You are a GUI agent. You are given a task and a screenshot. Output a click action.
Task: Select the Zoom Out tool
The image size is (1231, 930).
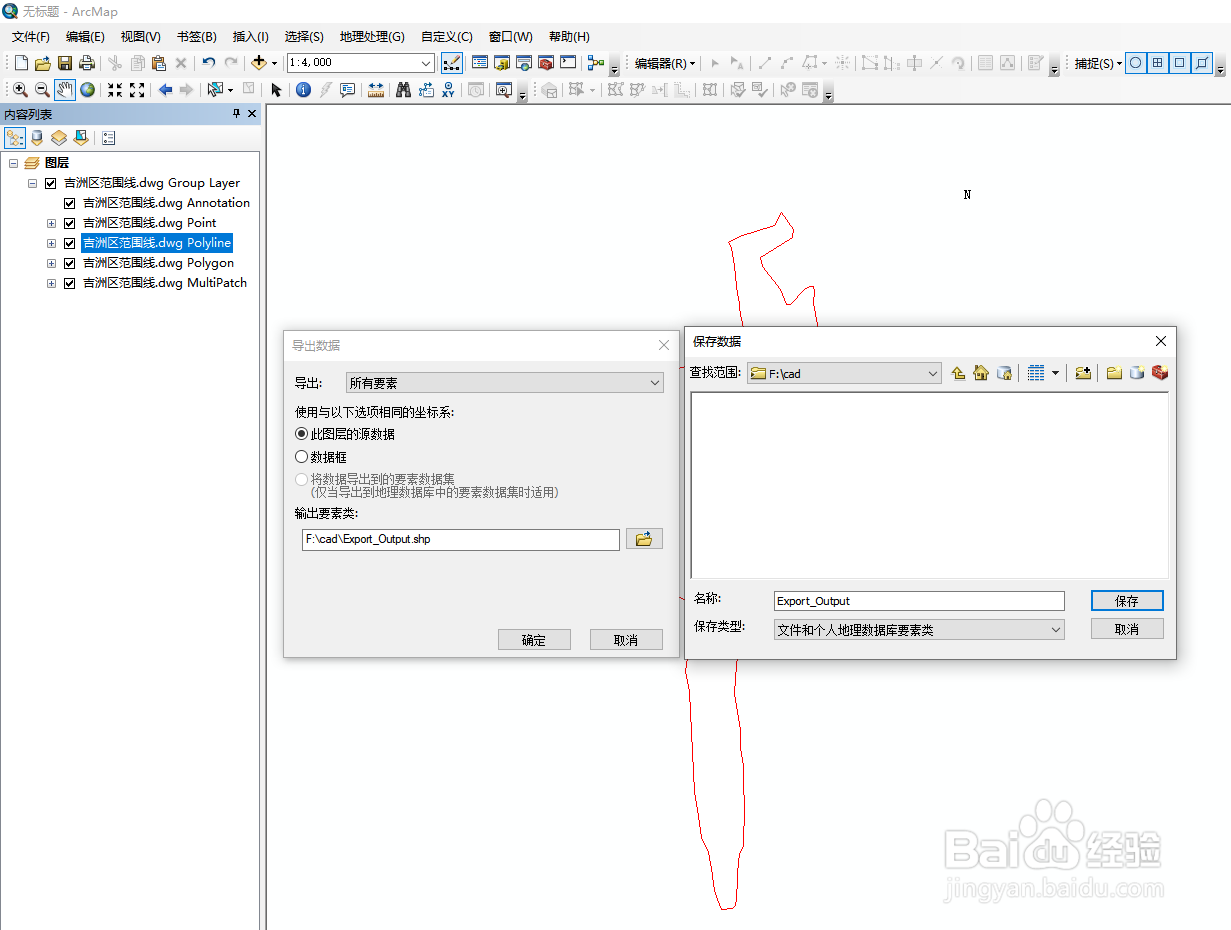pyautogui.click(x=42, y=90)
